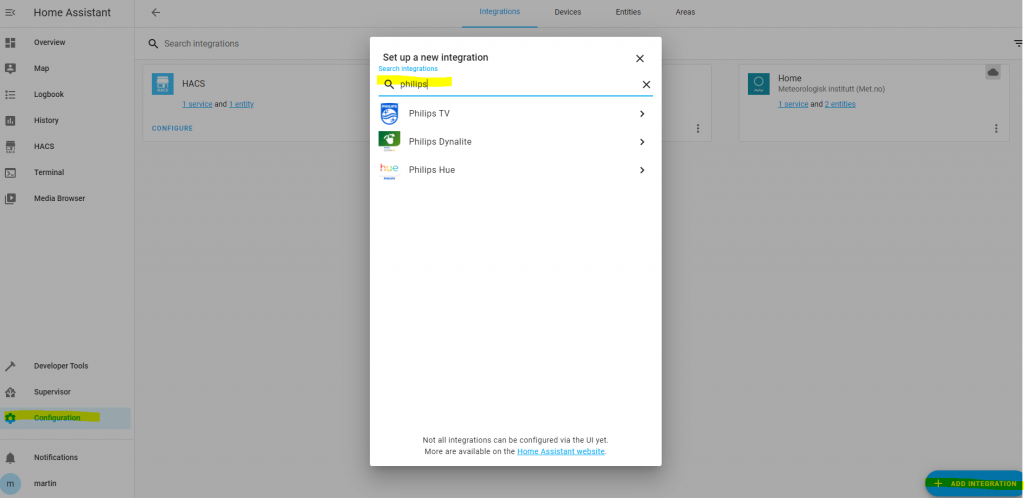
Task: Open the martin user avatar
Action: 10,484
